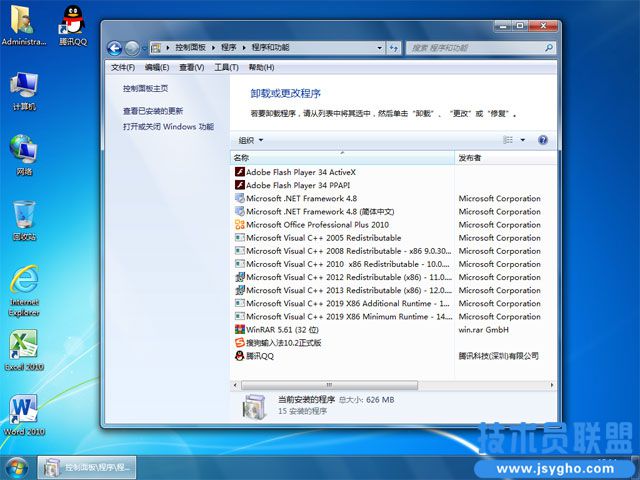Image resolution: width=640 pixels, height=480 pixels.
Task: Expand breadcrumb arrow after 控制面板
Action: [x=213, y=48]
